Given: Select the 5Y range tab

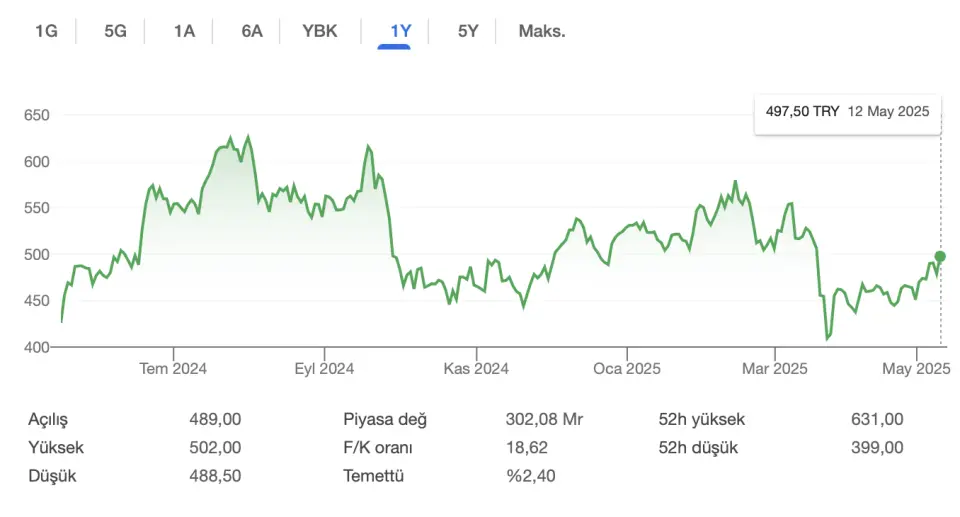Looking at the screenshot, I should 468,31.
